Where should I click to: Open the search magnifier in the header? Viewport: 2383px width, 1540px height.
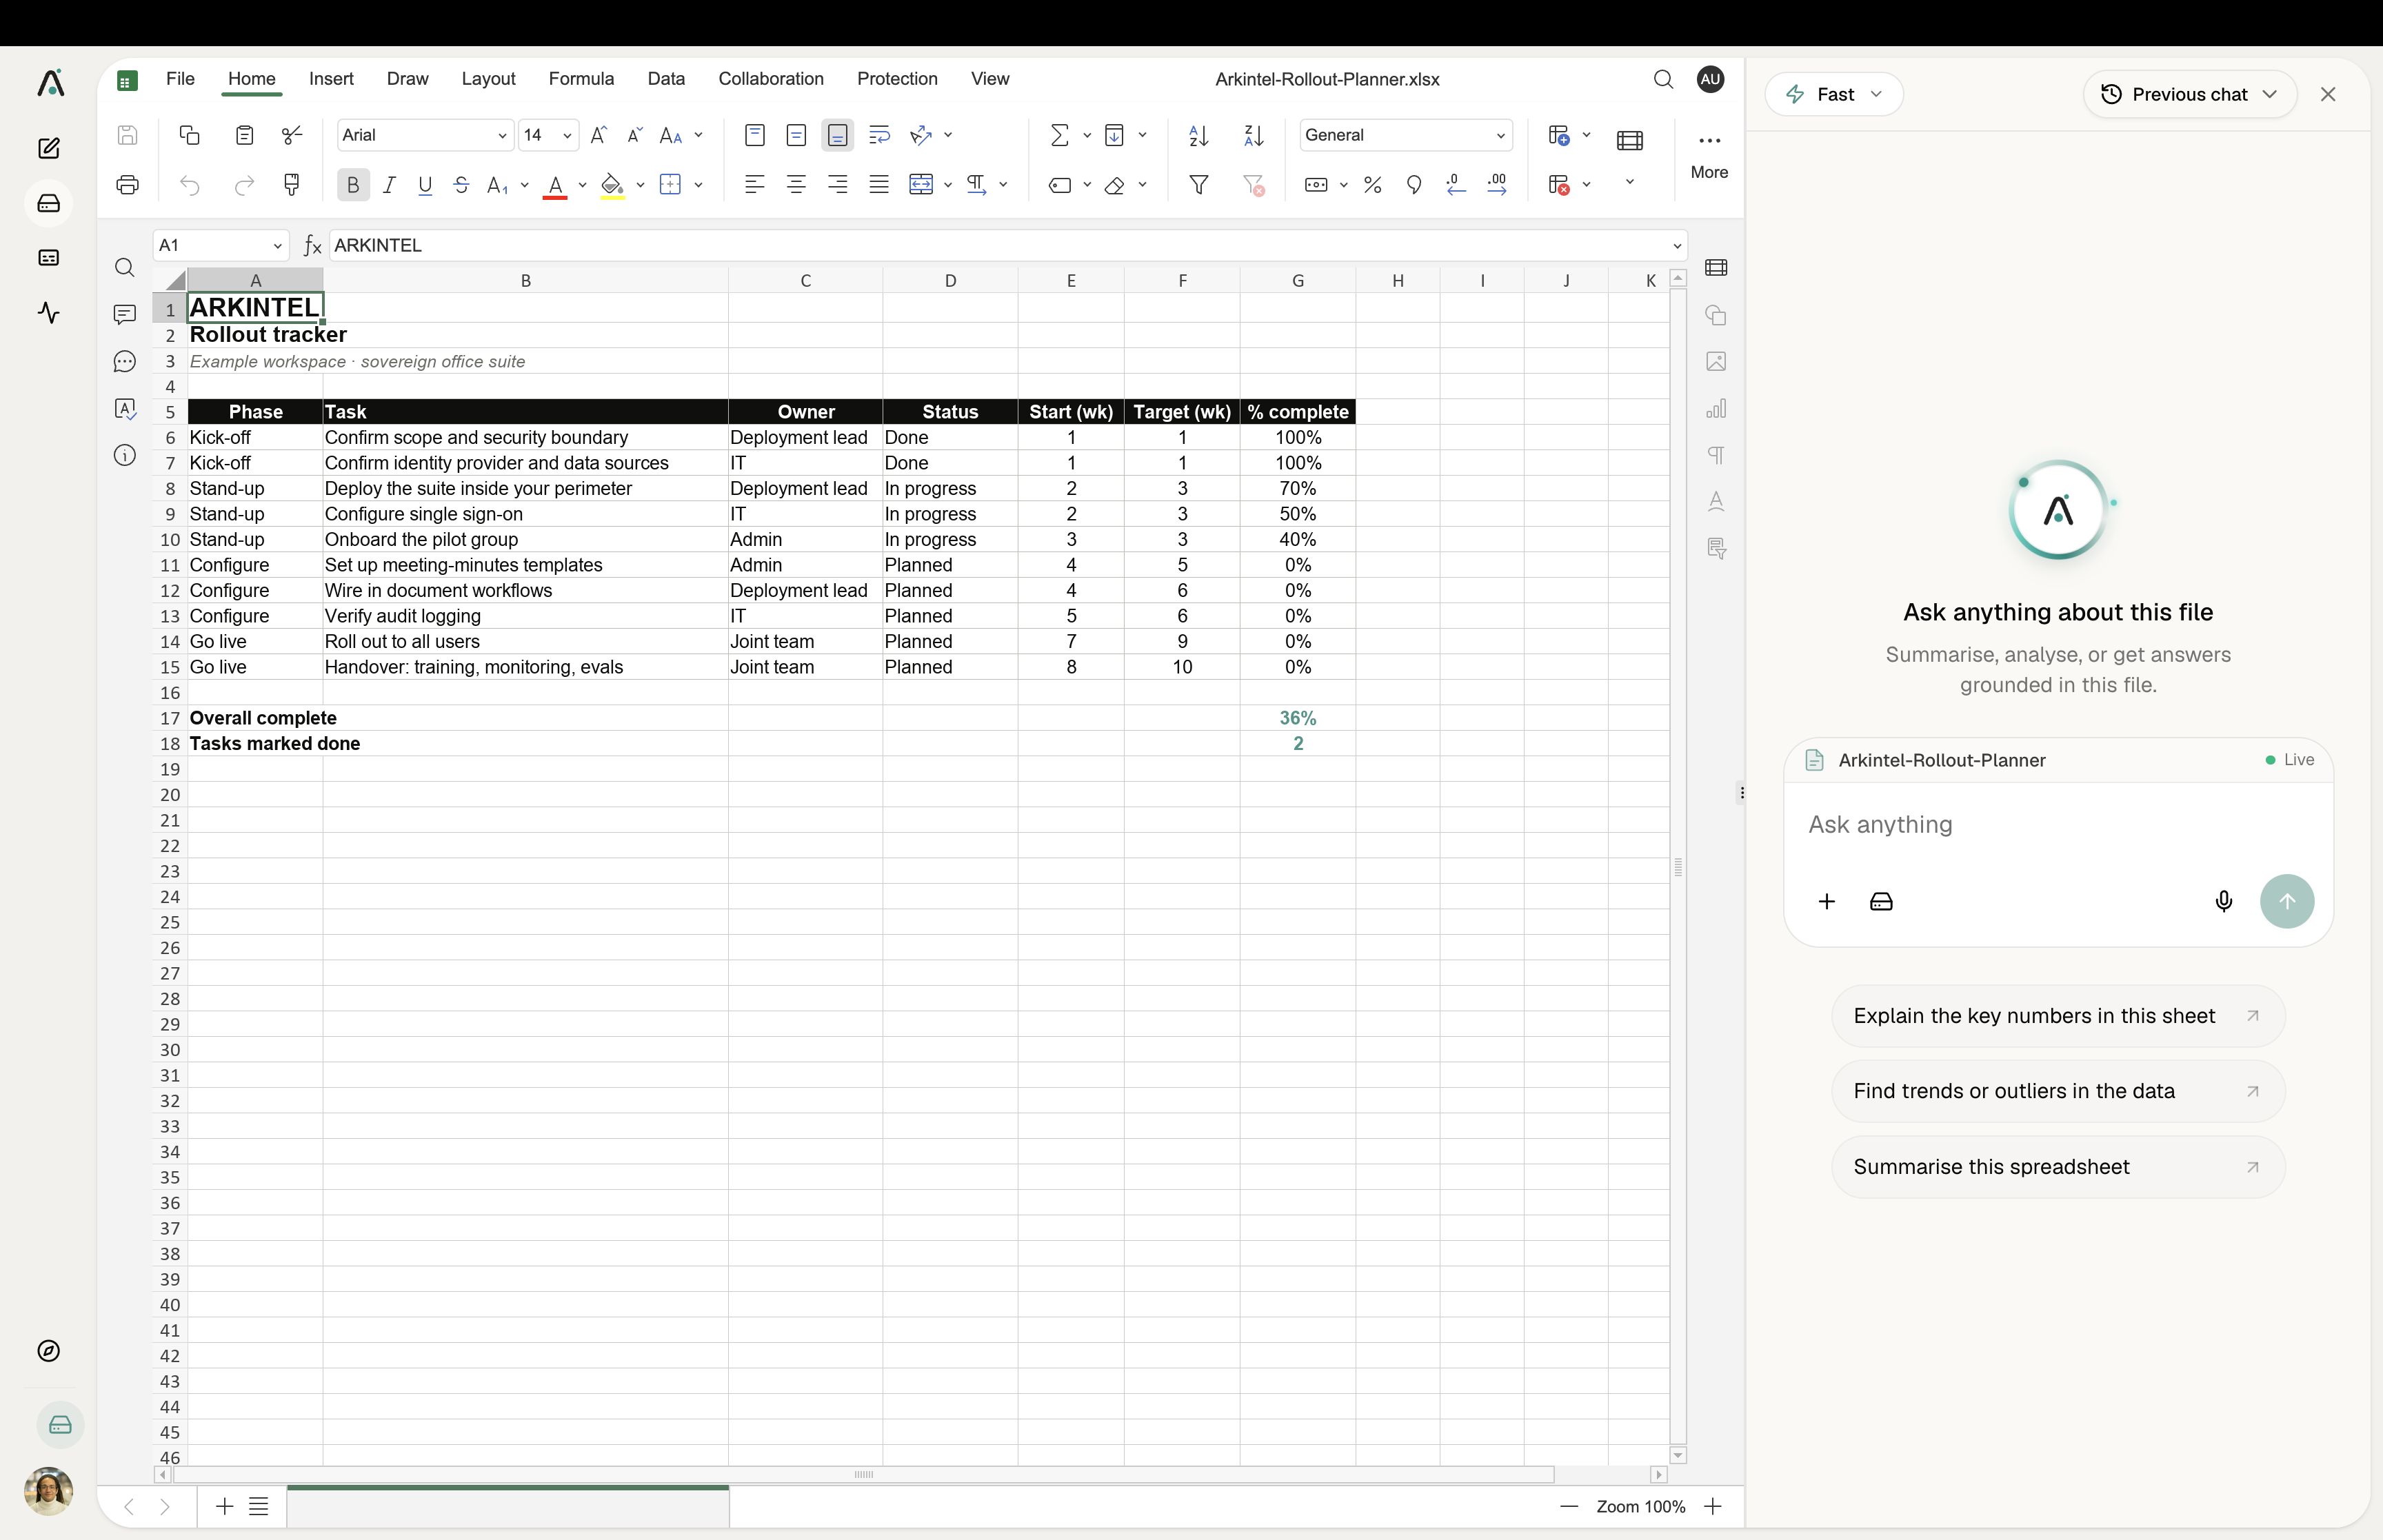tap(1663, 79)
